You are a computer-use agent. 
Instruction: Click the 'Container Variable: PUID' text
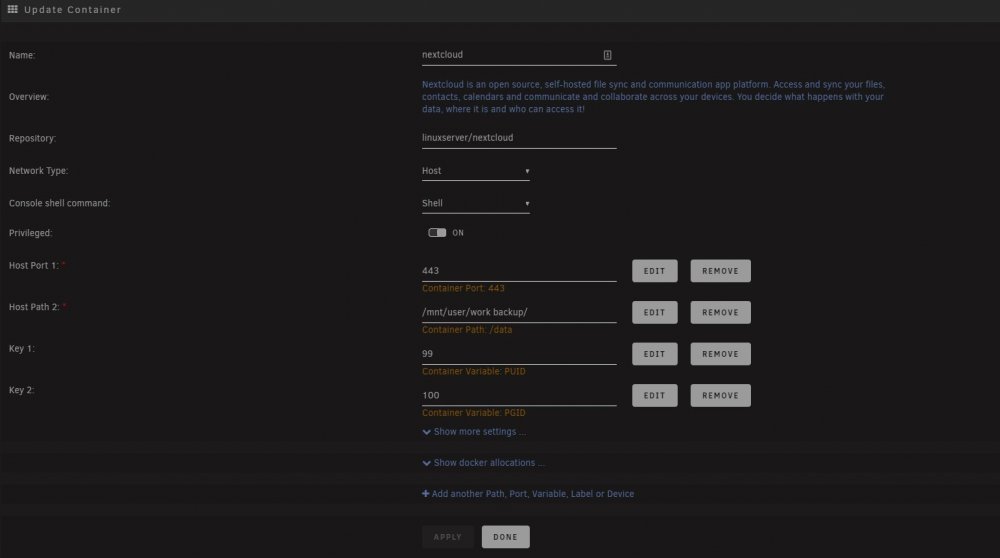tap(474, 371)
